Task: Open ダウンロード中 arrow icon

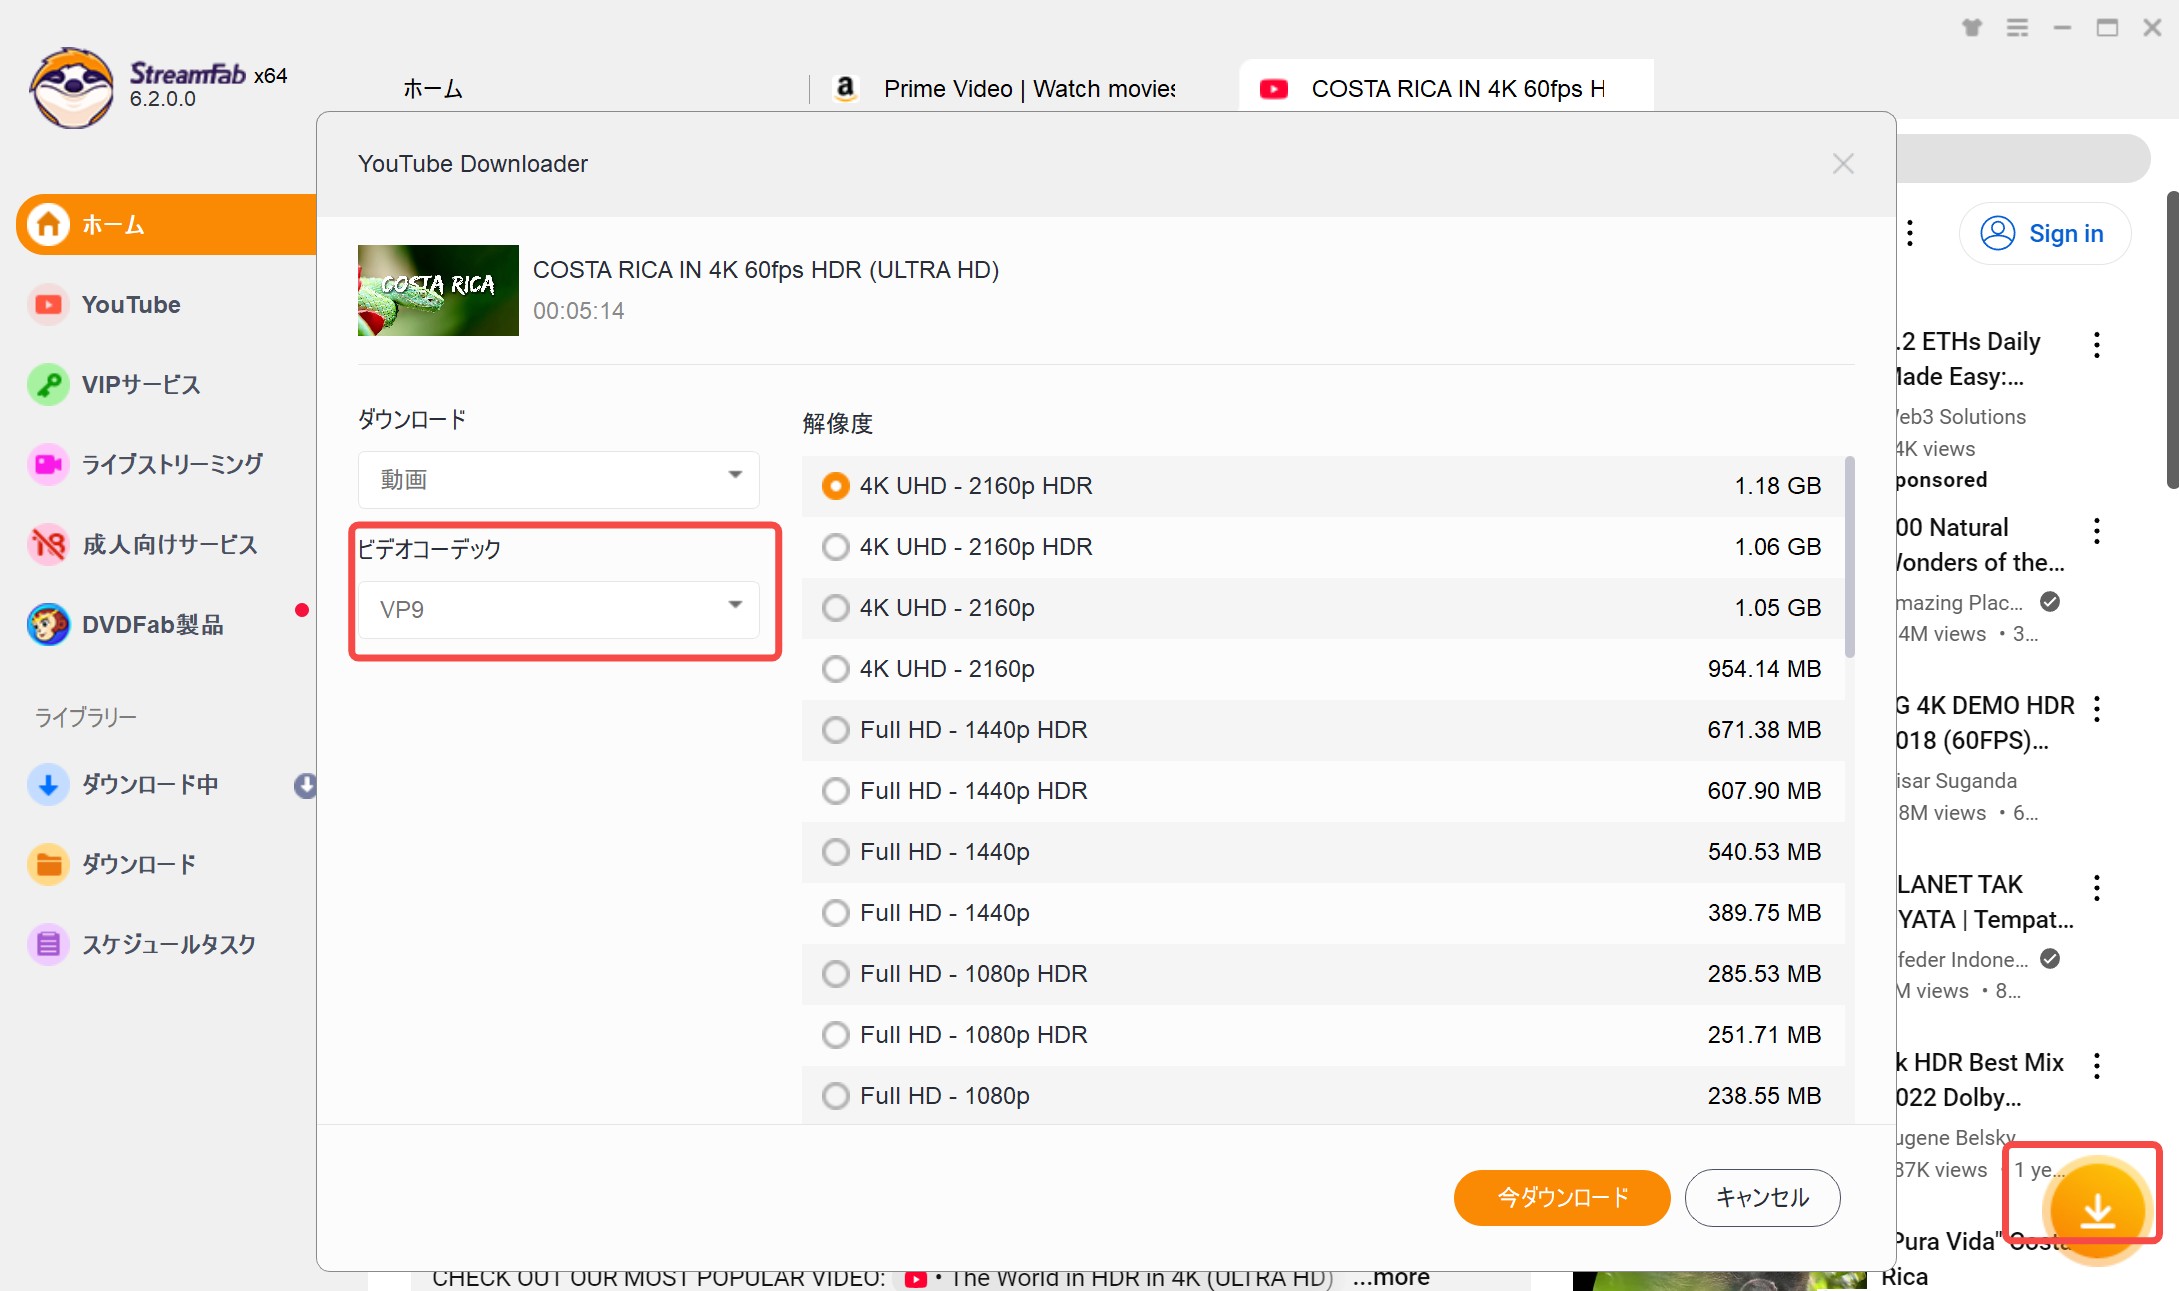Action: click(48, 785)
